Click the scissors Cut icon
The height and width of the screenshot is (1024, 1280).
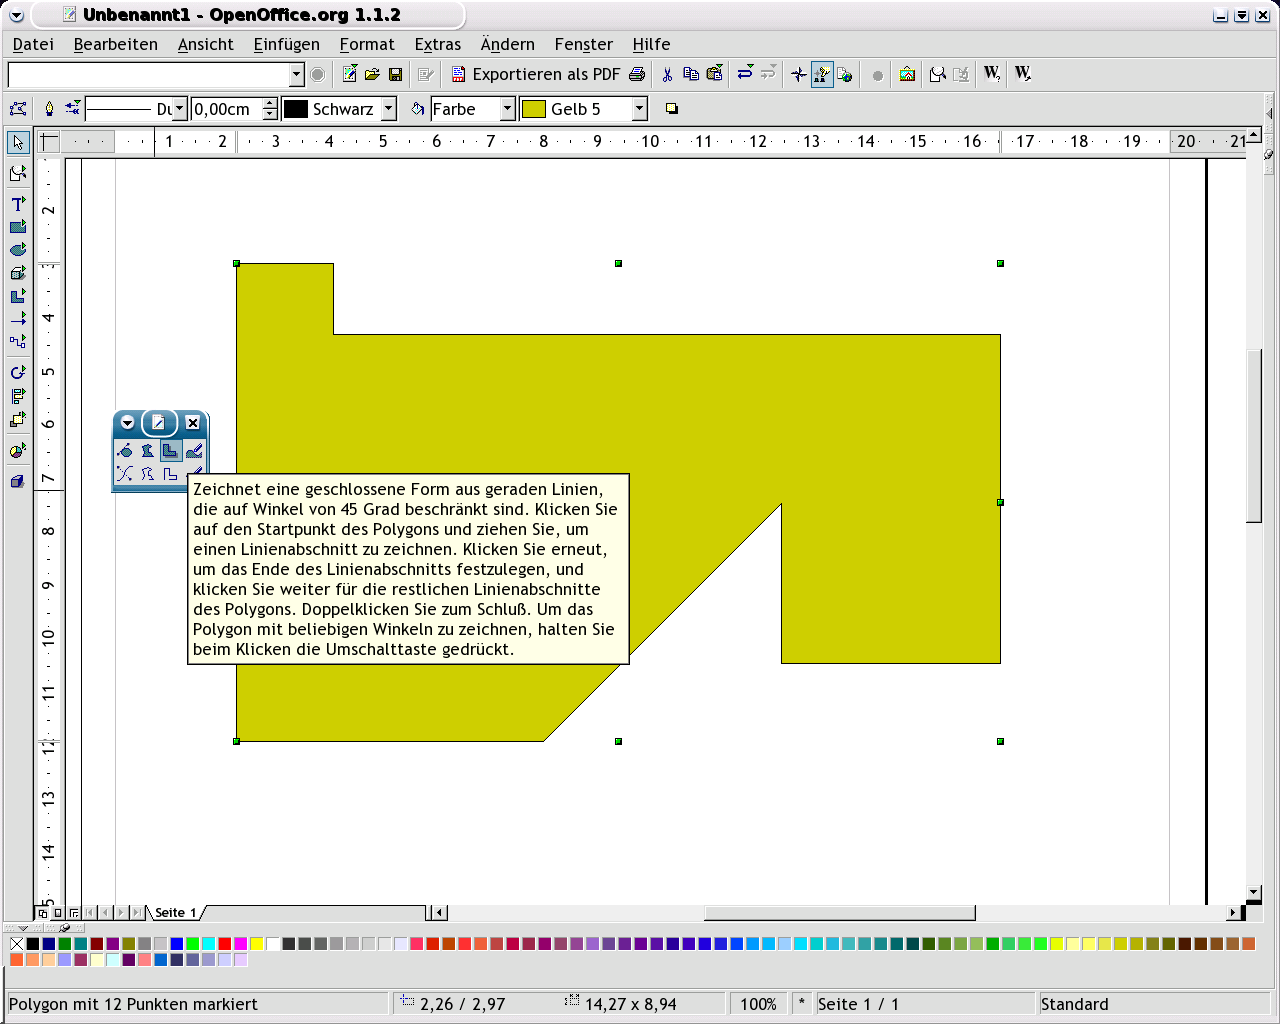coord(667,74)
